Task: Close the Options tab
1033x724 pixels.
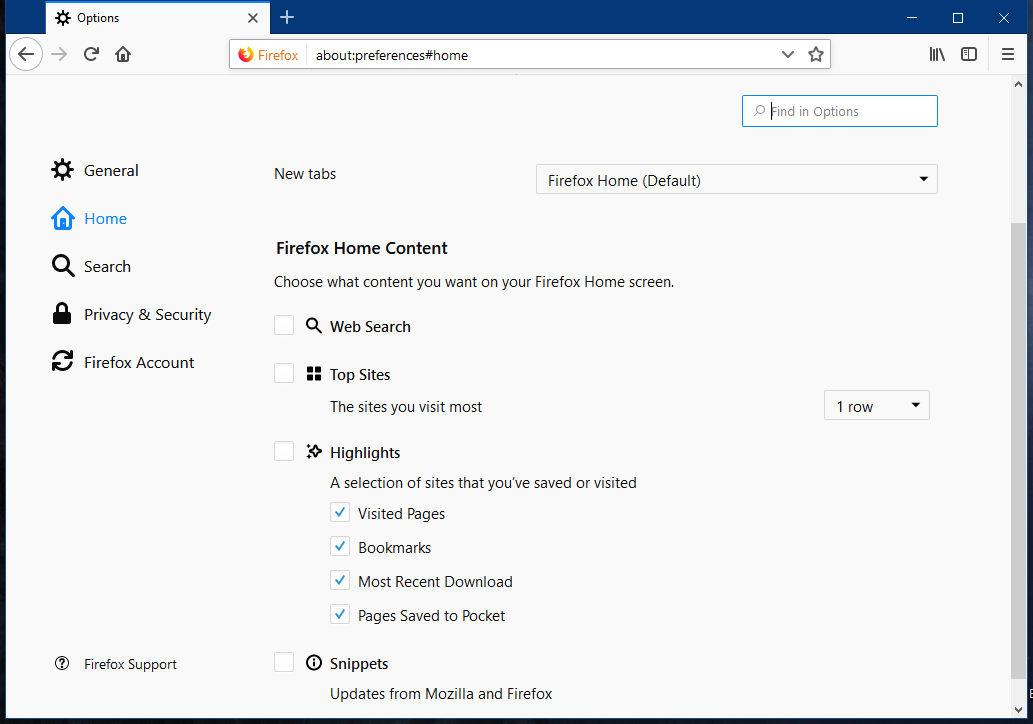Action: pyautogui.click(x=253, y=18)
